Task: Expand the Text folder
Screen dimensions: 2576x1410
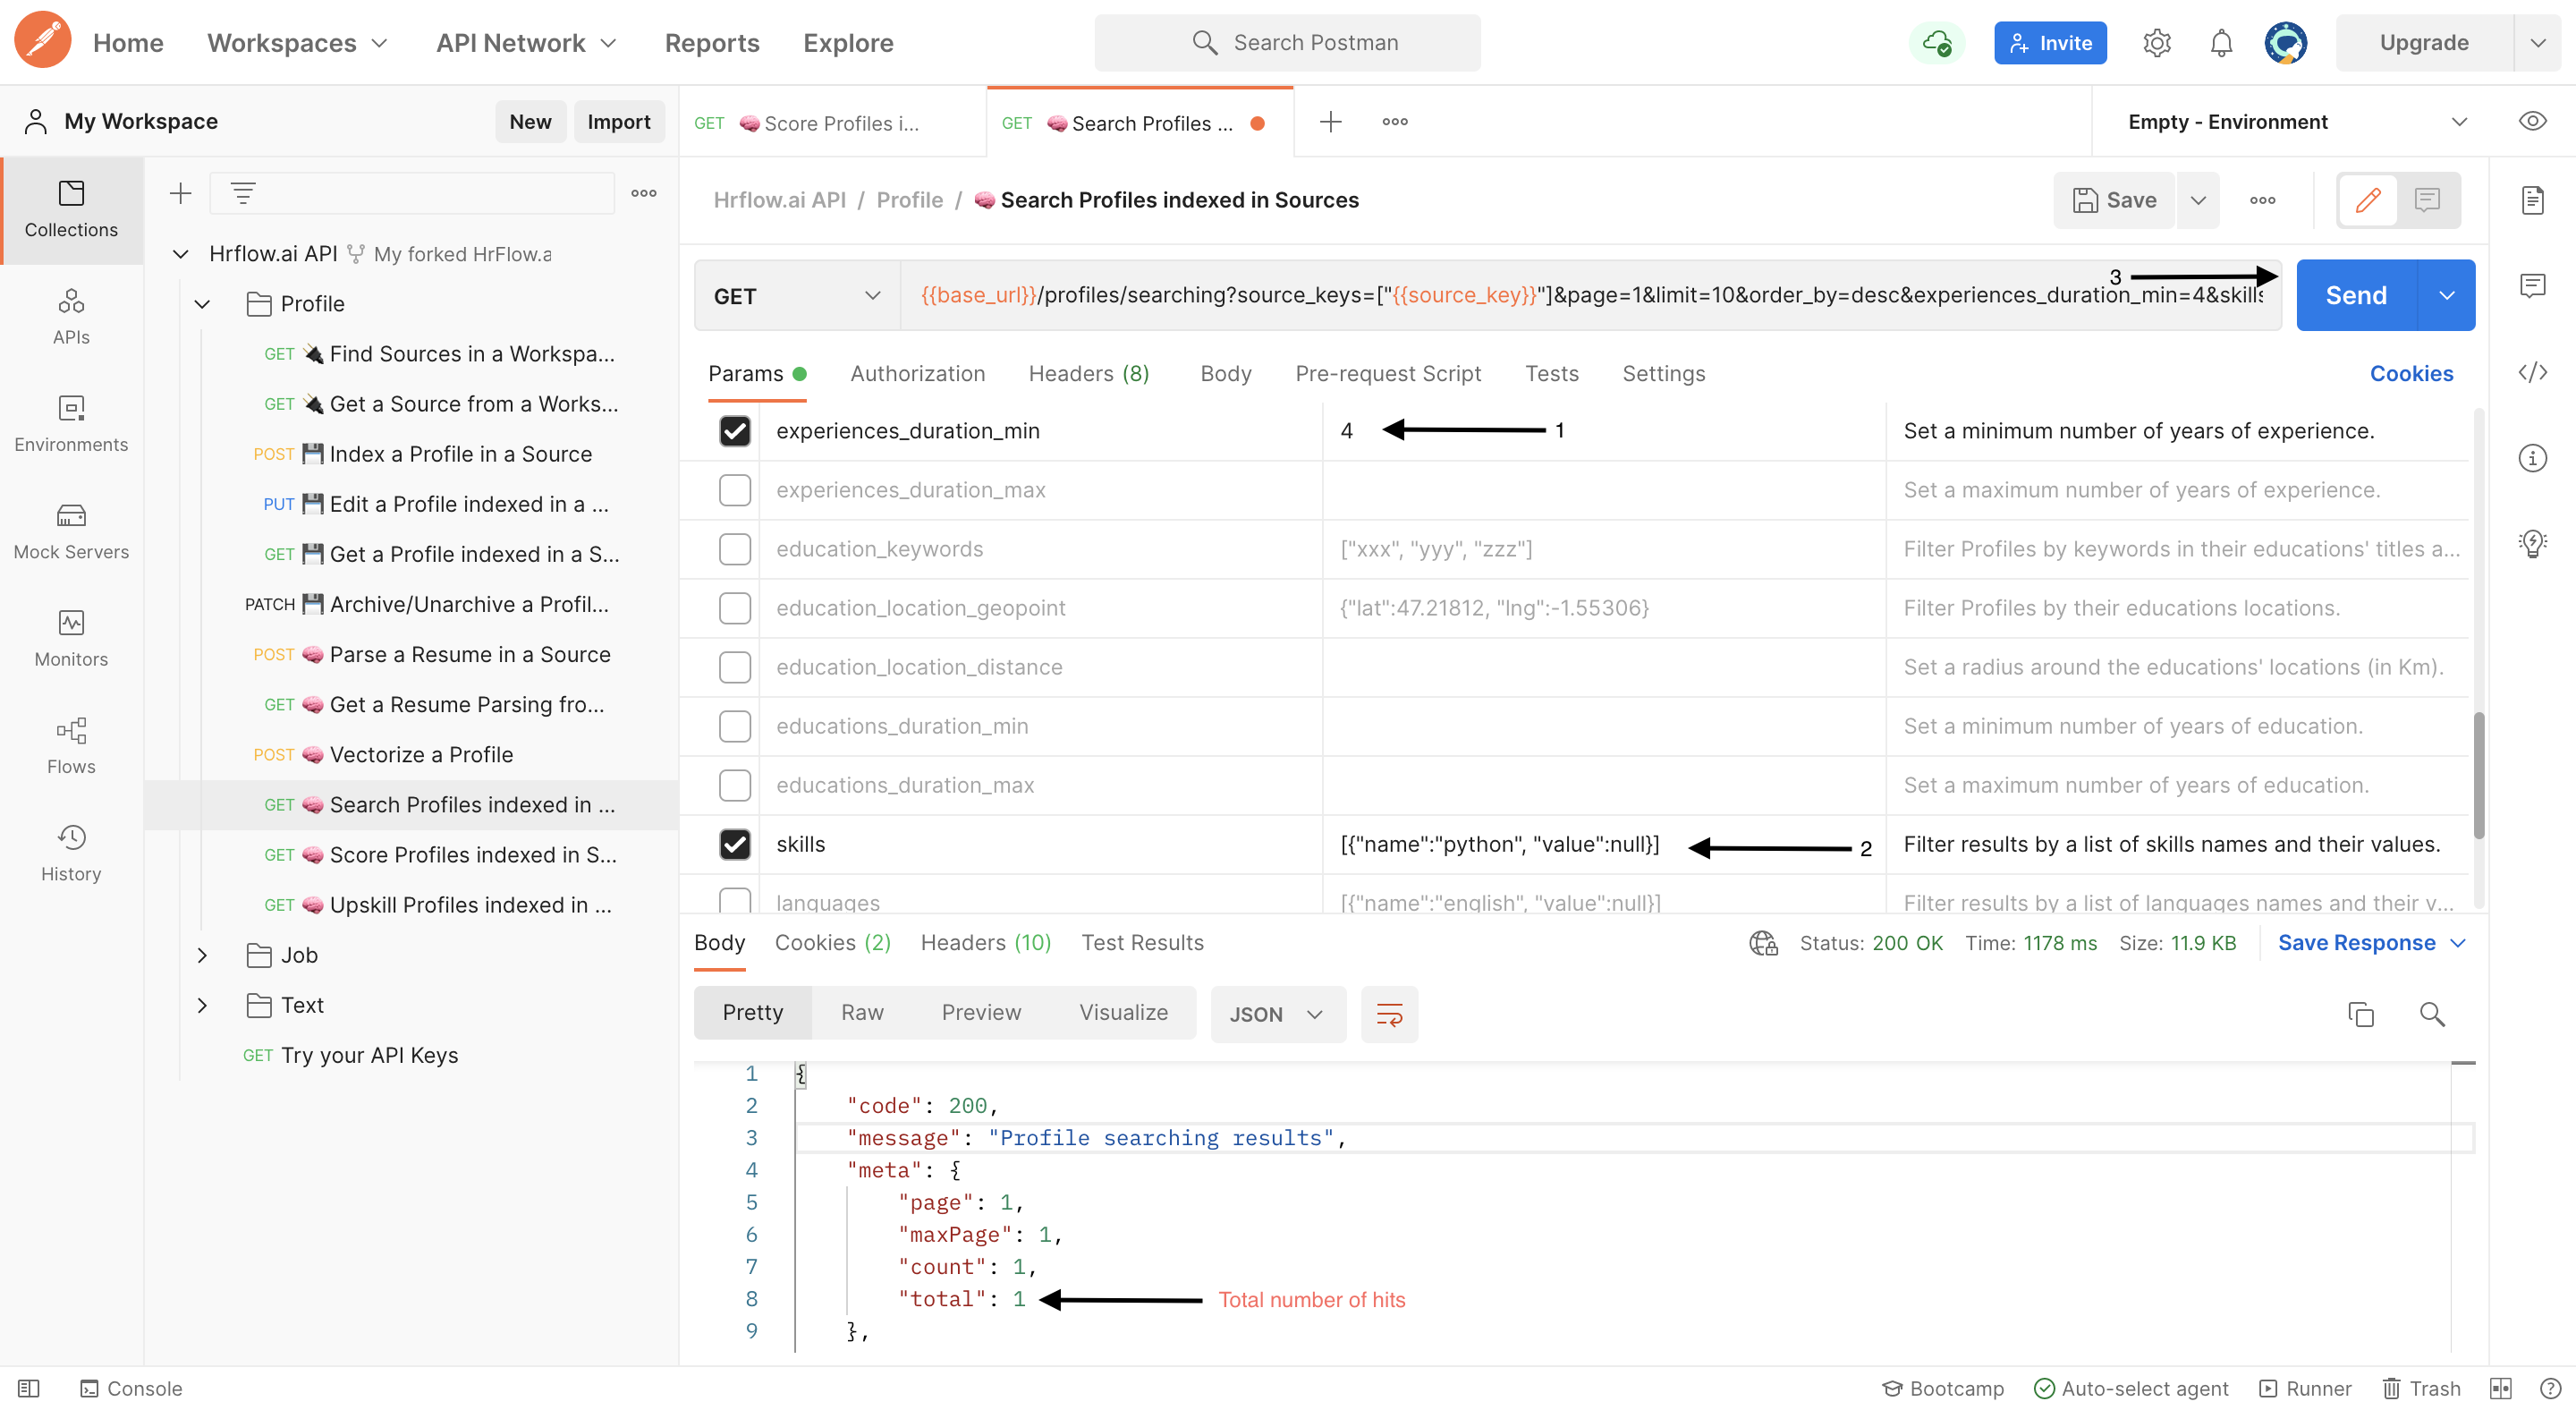Action: pos(202,1005)
